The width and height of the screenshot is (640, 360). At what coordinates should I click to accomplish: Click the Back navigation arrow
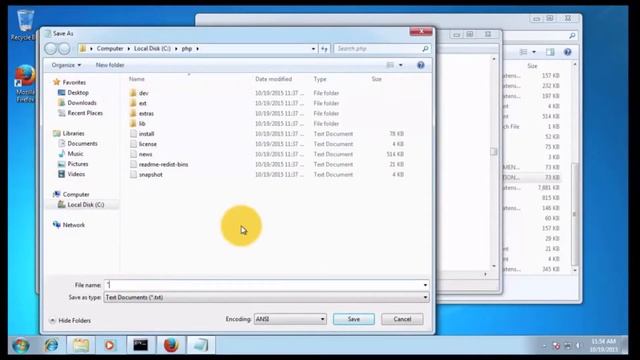(51, 49)
